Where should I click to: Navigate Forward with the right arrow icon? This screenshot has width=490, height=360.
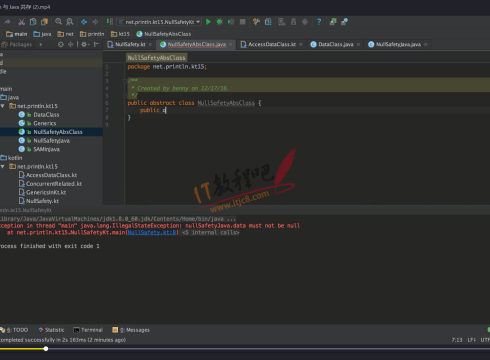(x=95, y=22)
